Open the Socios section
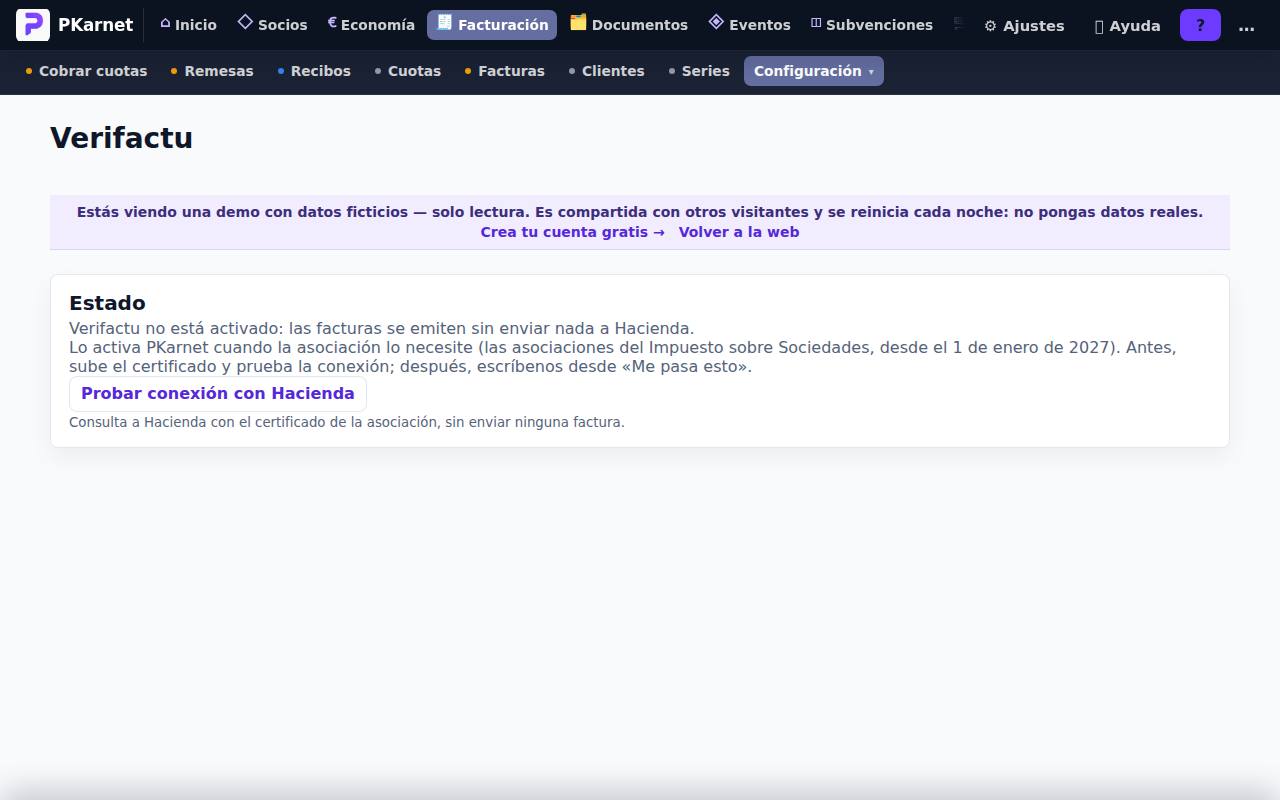The image size is (1280, 800). [272, 25]
